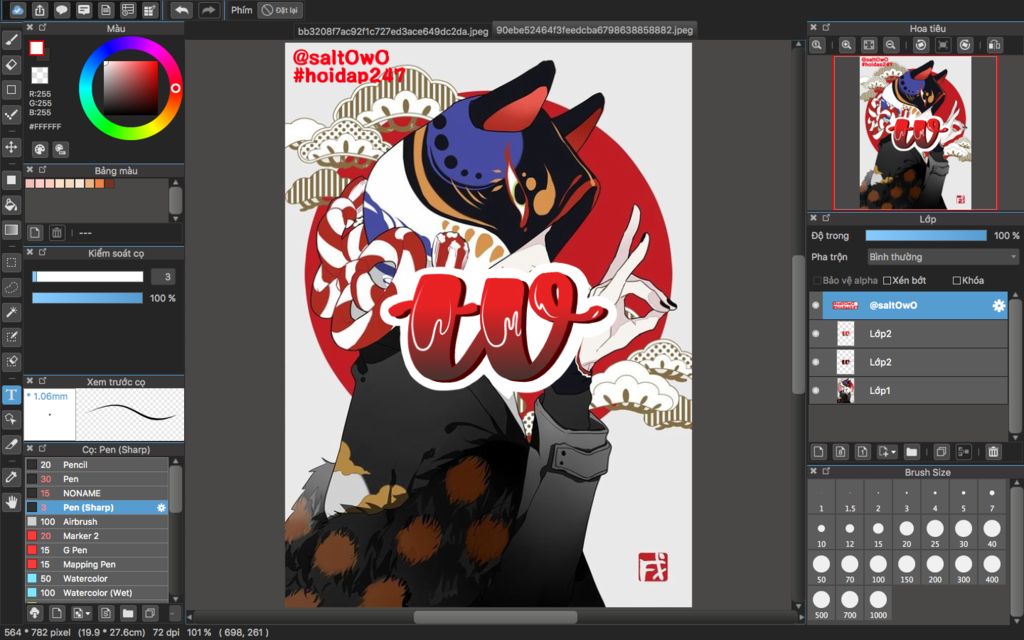The width and height of the screenshot is (1024, 640).
Task: Open settings gear of @saltOwO layer
Action: point(999,306)
